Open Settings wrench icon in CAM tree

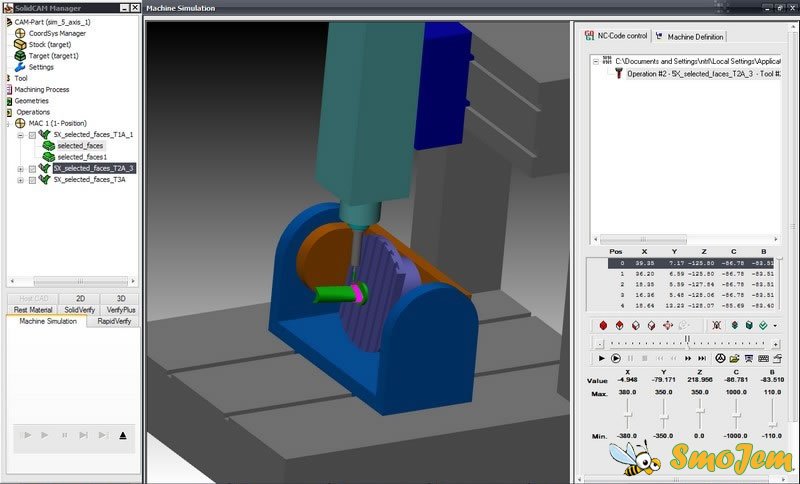point(20,67)
